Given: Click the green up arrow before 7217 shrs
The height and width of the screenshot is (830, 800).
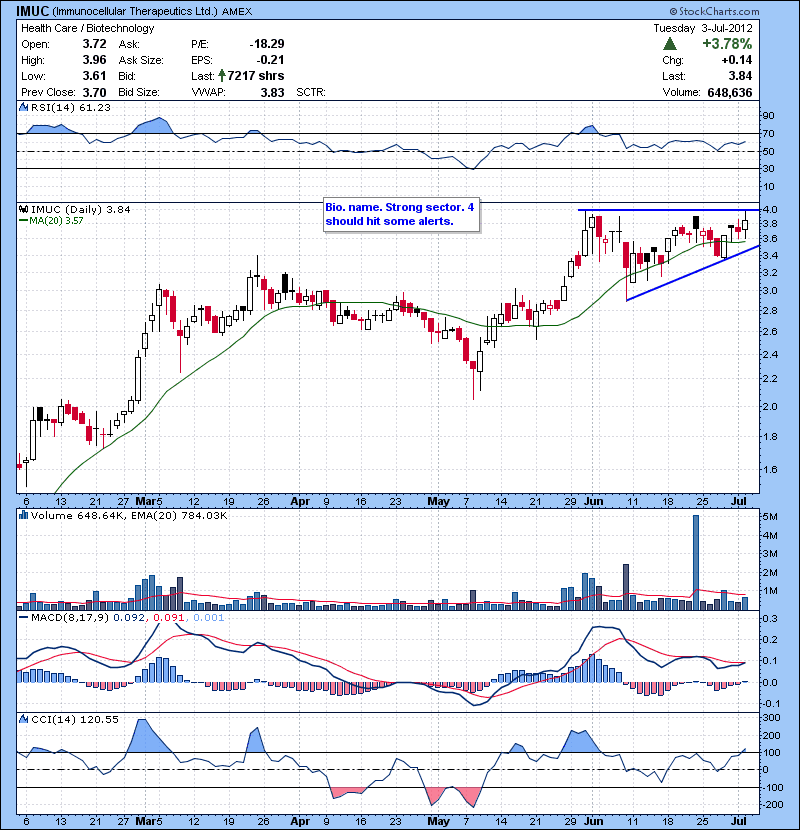Looking at the screenshot, I should (x=222, y=76).
